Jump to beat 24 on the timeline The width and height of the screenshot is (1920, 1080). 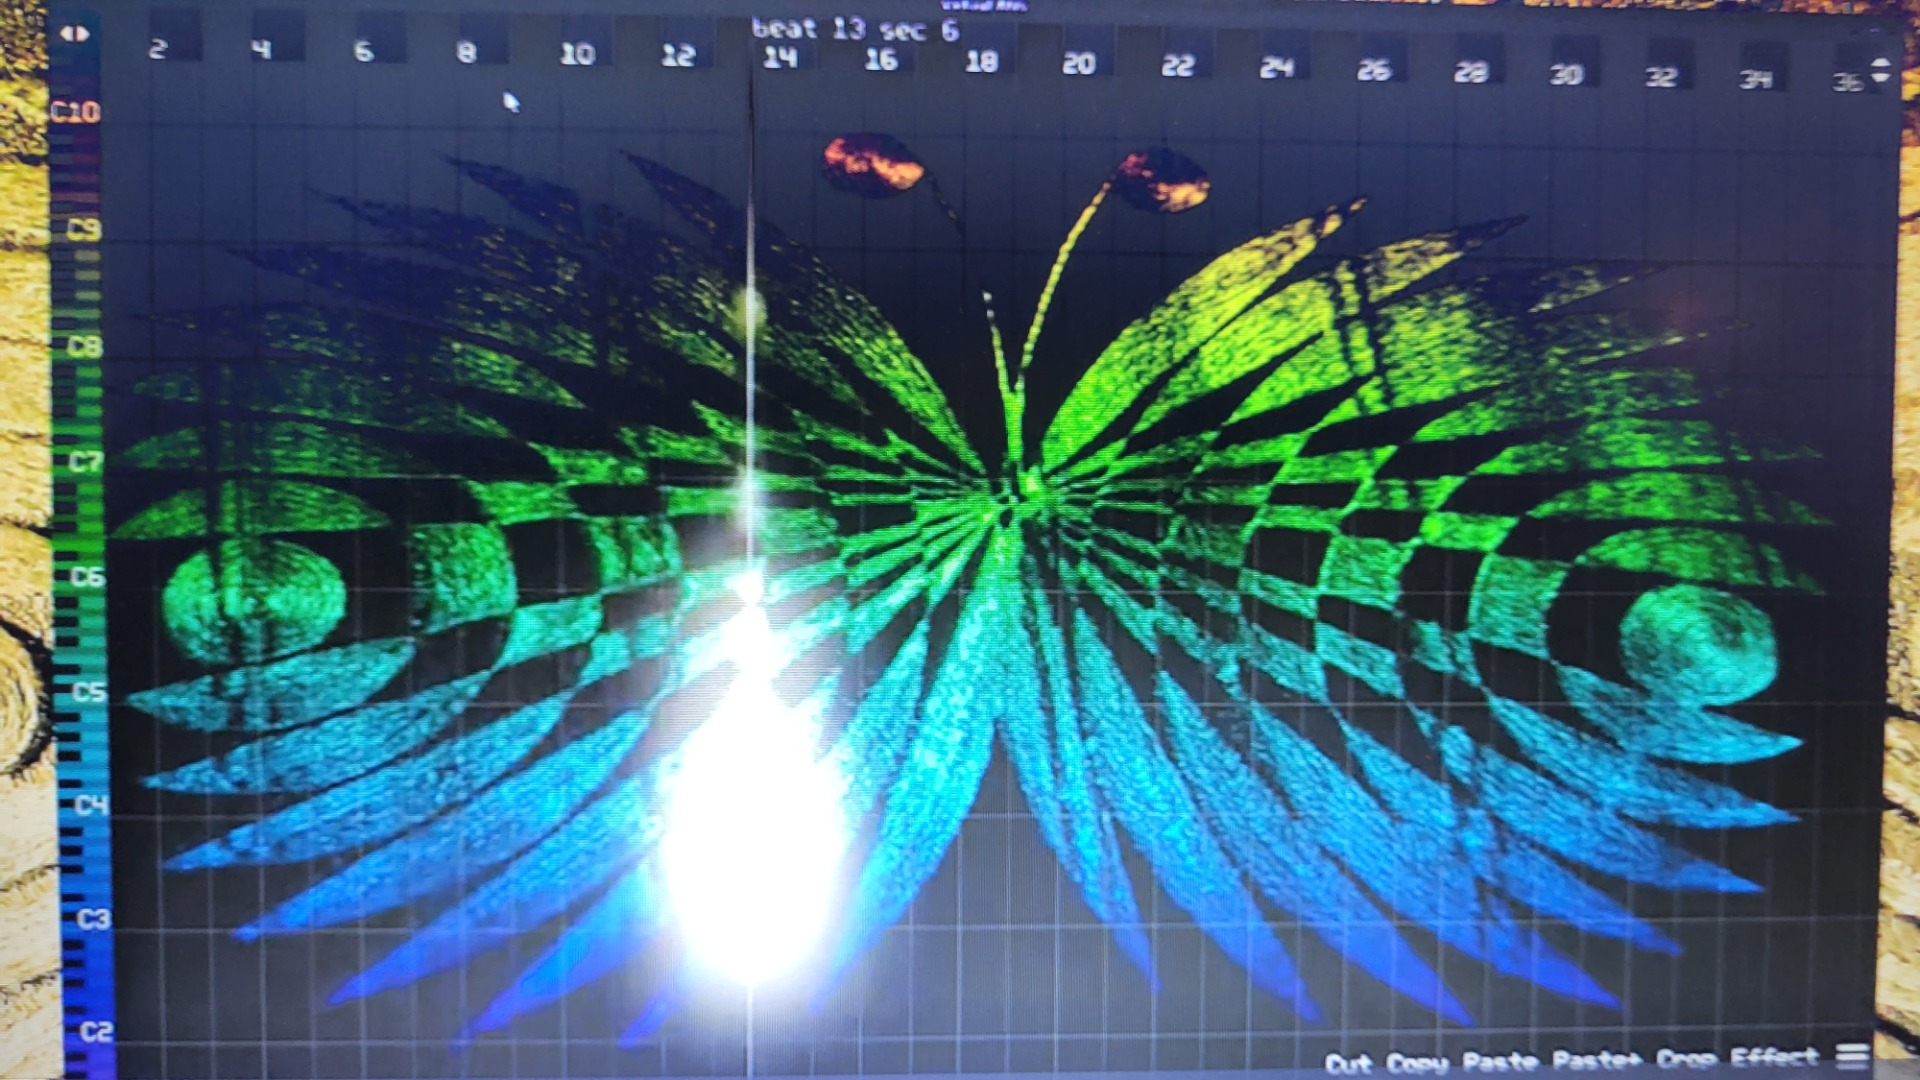(x=1276, y=68)
